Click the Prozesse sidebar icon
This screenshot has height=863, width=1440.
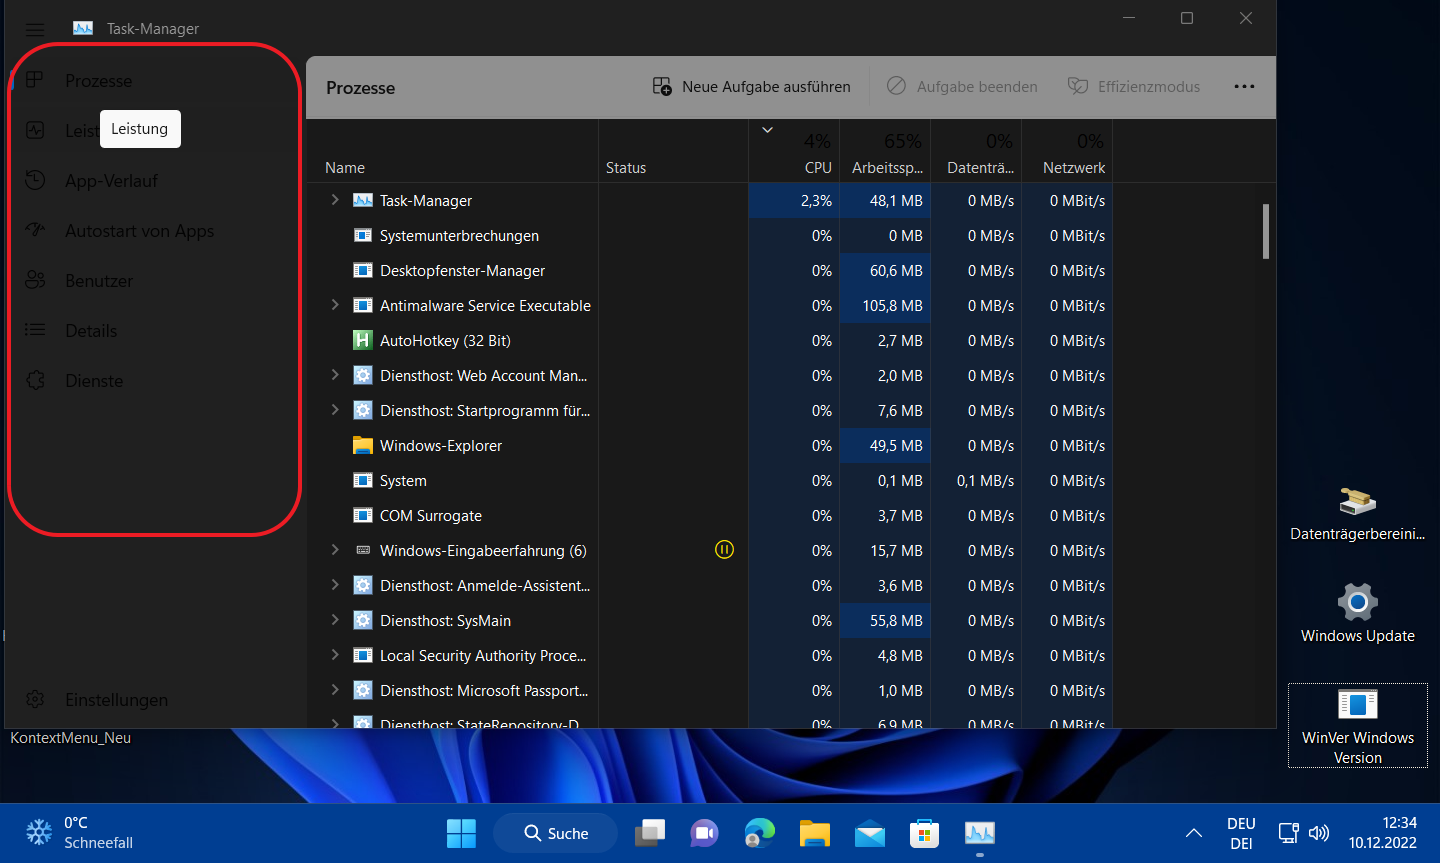35,80
